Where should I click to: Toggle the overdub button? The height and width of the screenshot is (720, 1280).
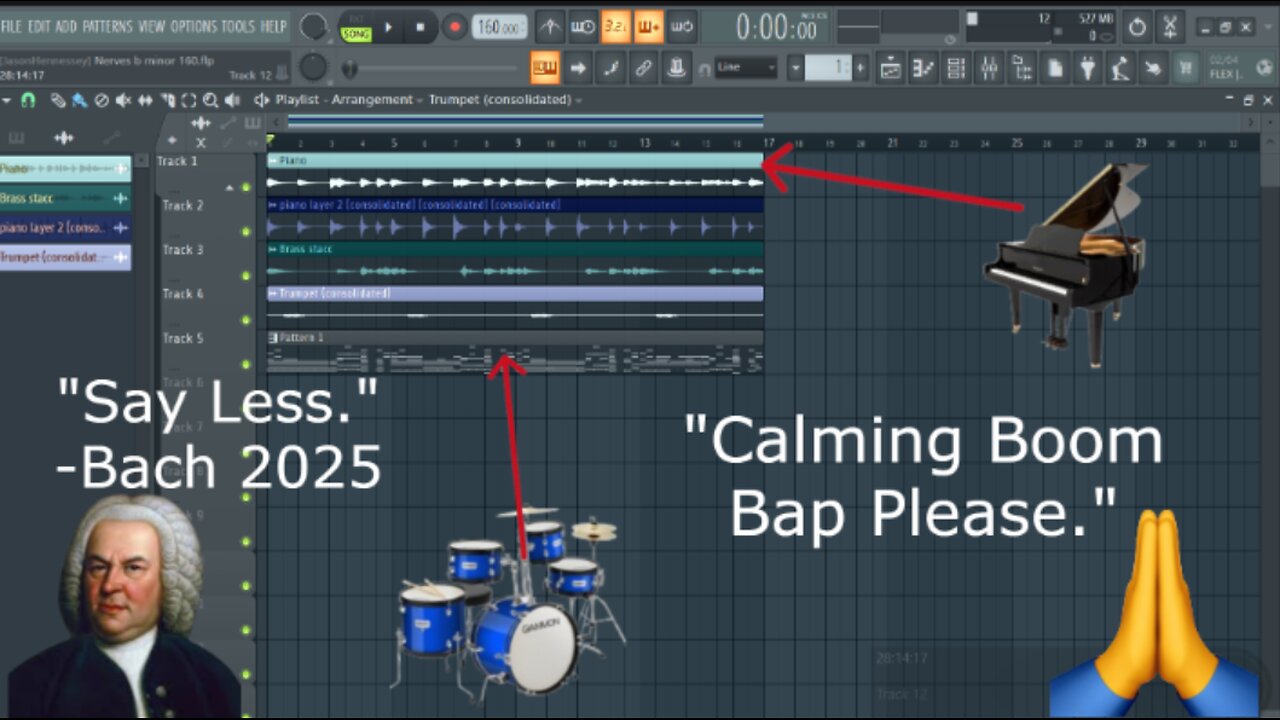[648, 27]
